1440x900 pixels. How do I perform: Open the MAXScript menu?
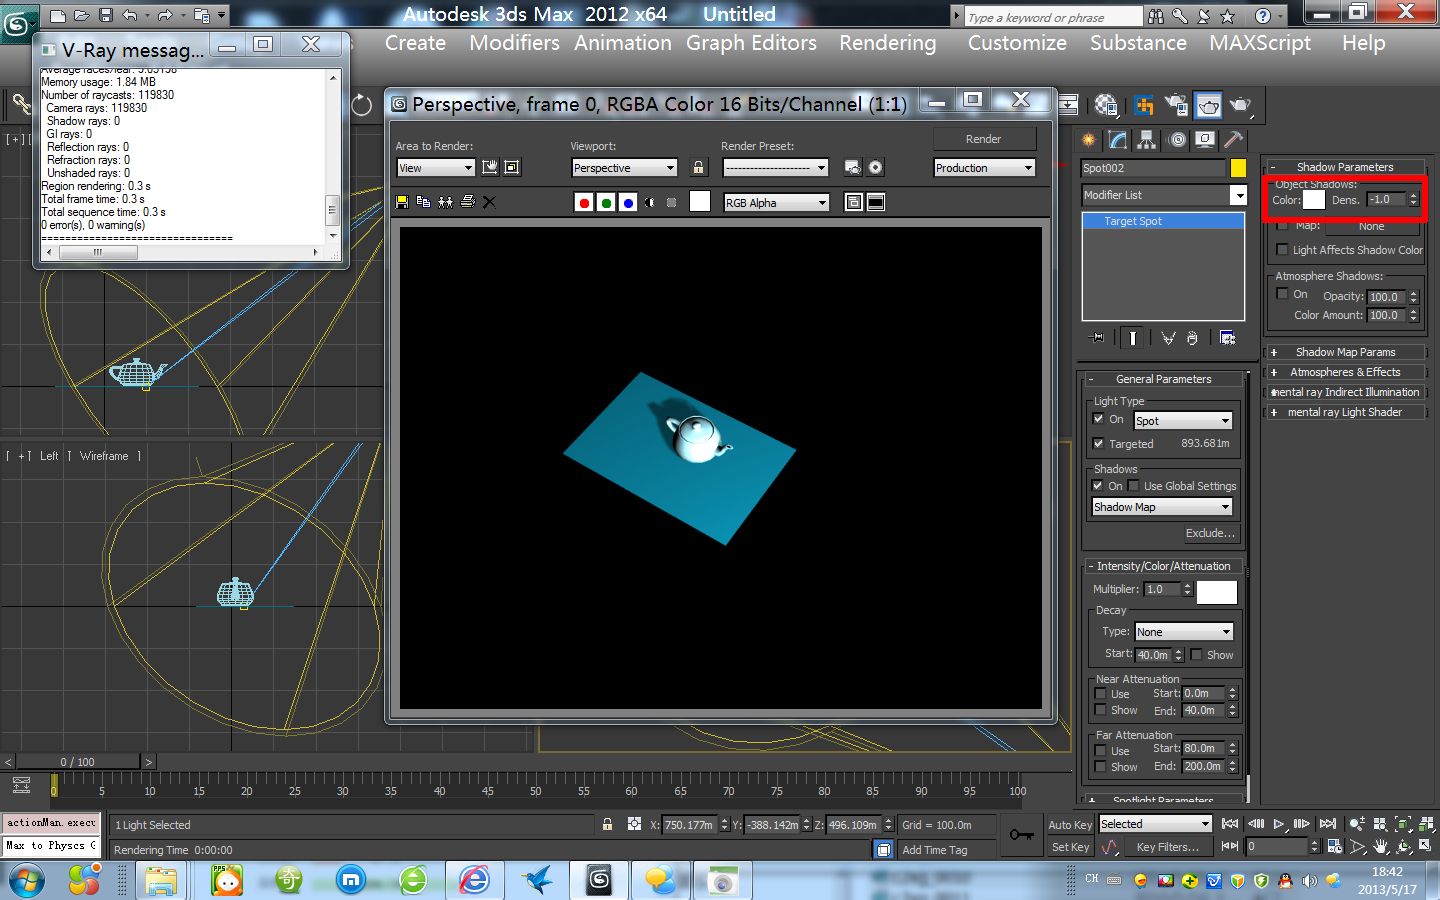point(1259,43)
